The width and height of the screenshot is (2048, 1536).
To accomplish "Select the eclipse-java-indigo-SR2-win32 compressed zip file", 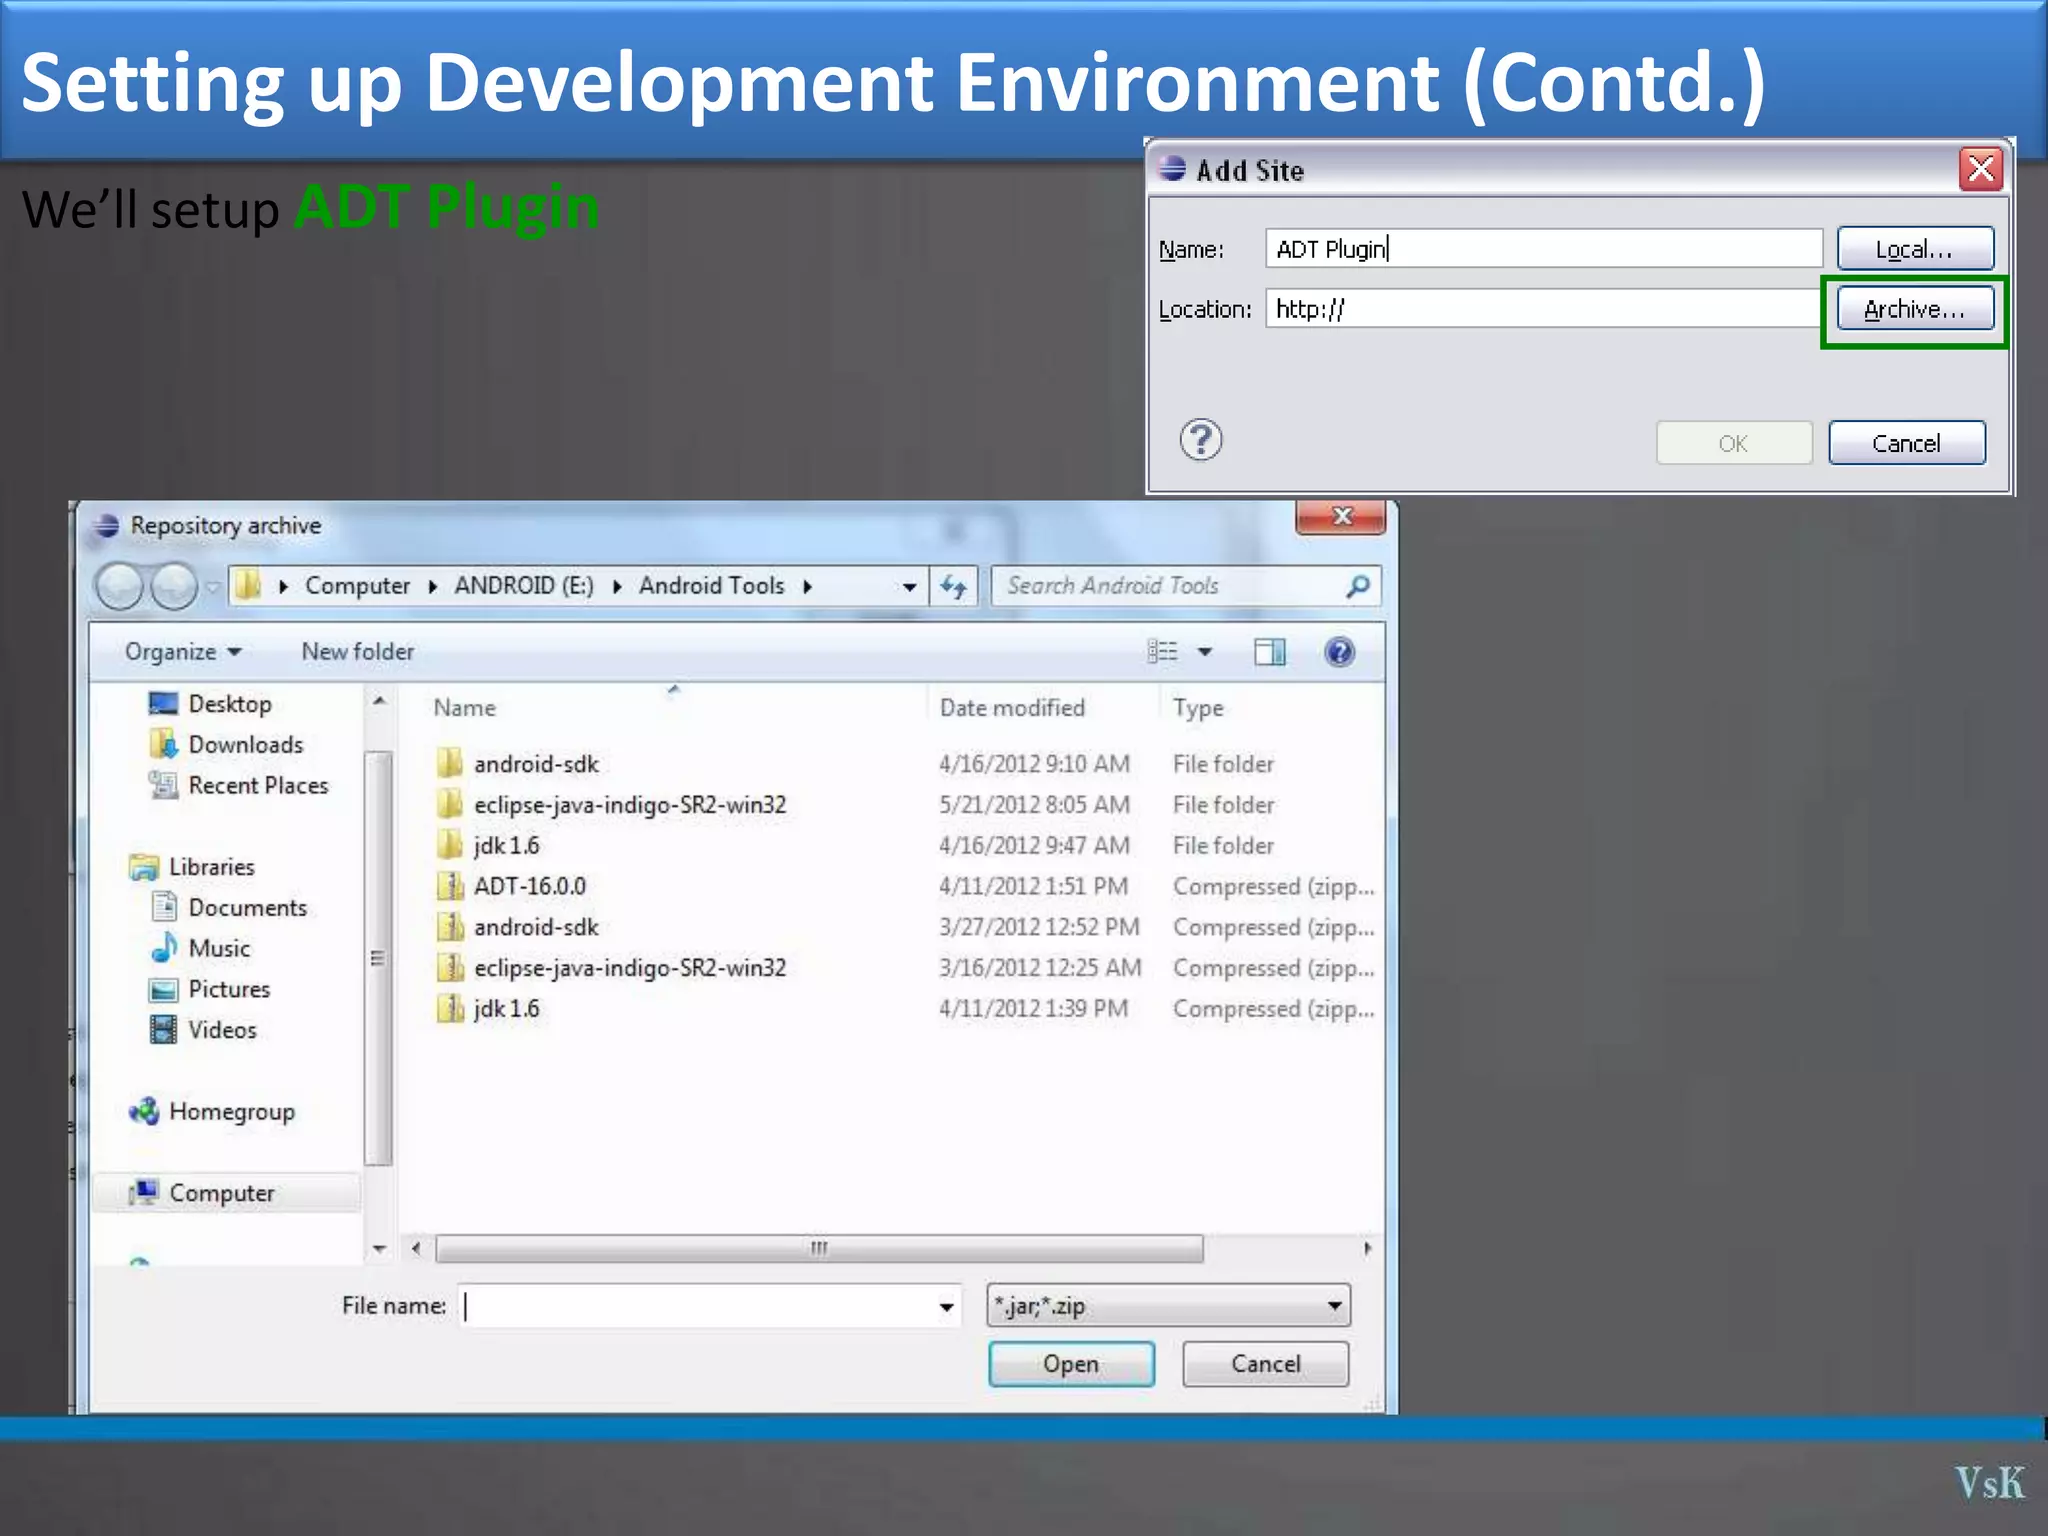I will [629, 968].
